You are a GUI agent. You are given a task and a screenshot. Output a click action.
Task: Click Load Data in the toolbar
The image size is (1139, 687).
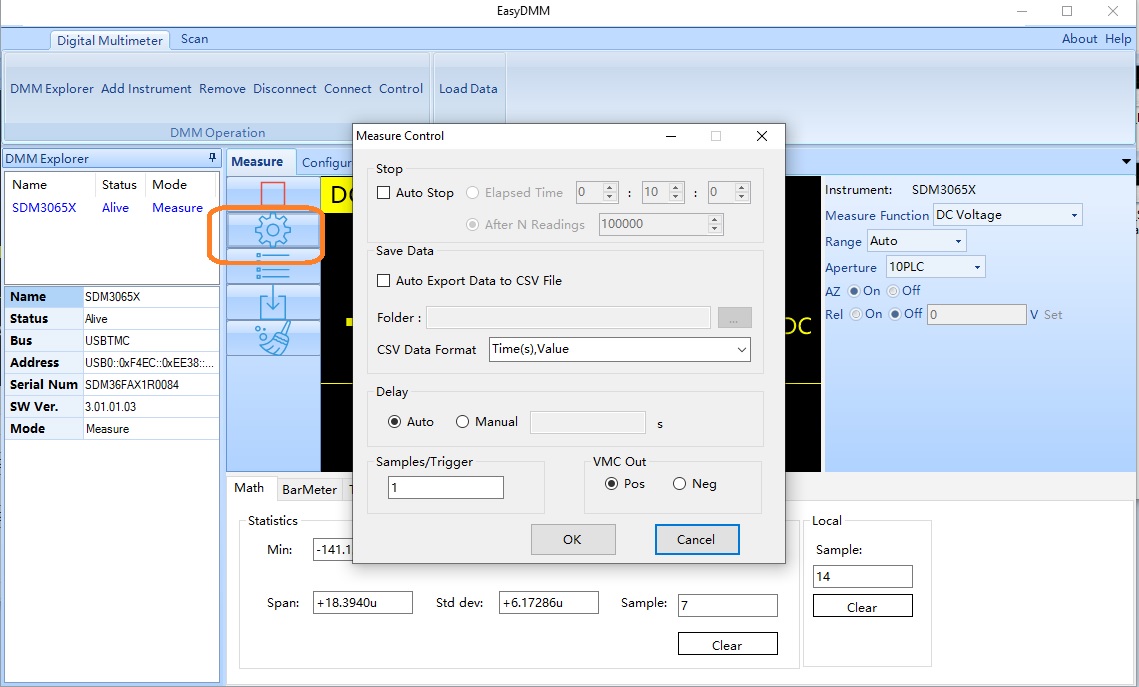[x=468, y=89]
